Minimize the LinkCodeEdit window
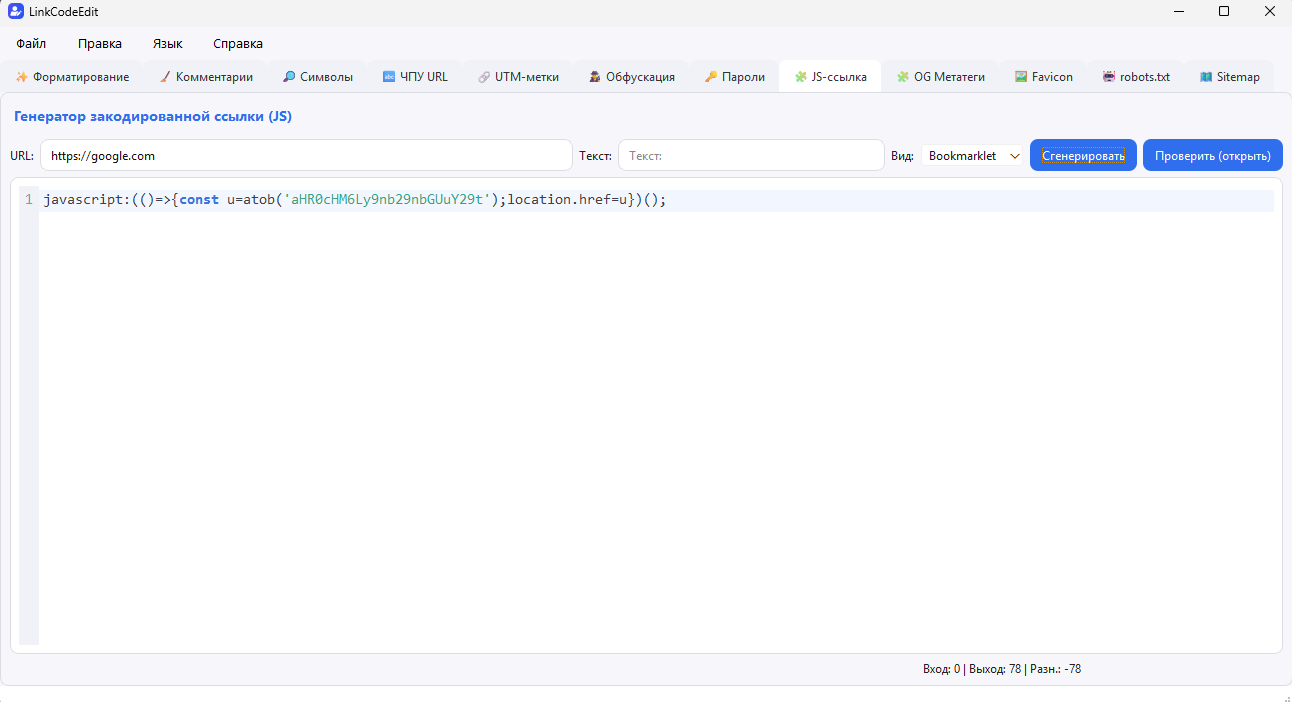Image resolution: width=1292 pixels, height=702 pixels. (x=1178, y=12)
